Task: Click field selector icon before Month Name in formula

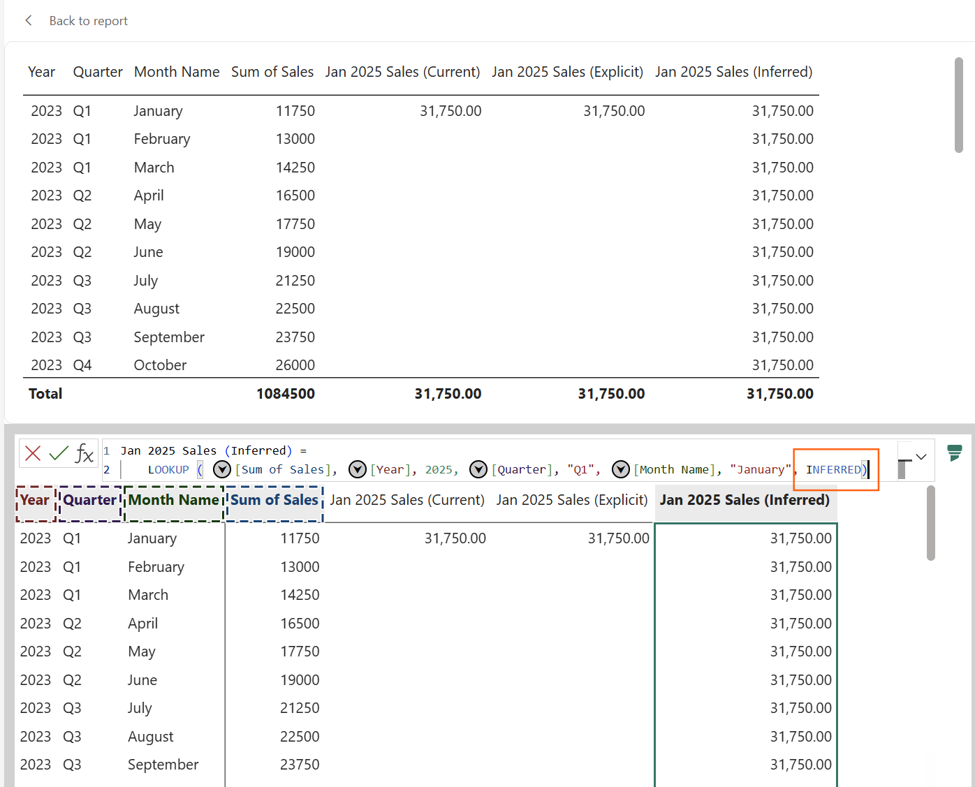Action: pos(621,469)
